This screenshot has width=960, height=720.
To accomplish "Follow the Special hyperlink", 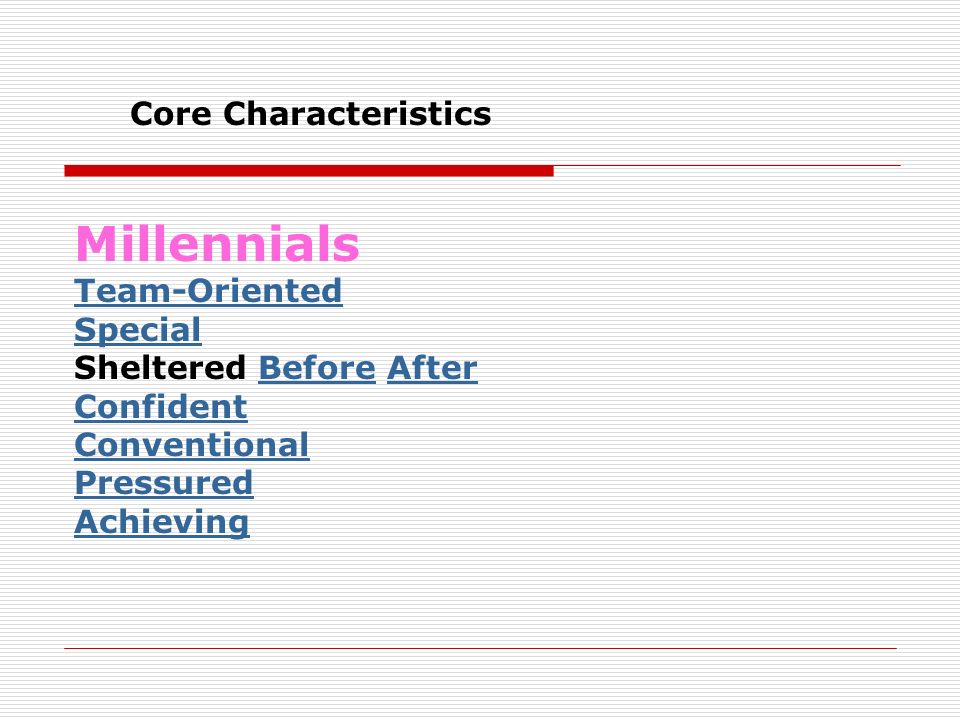I will [x=138, y=331].
